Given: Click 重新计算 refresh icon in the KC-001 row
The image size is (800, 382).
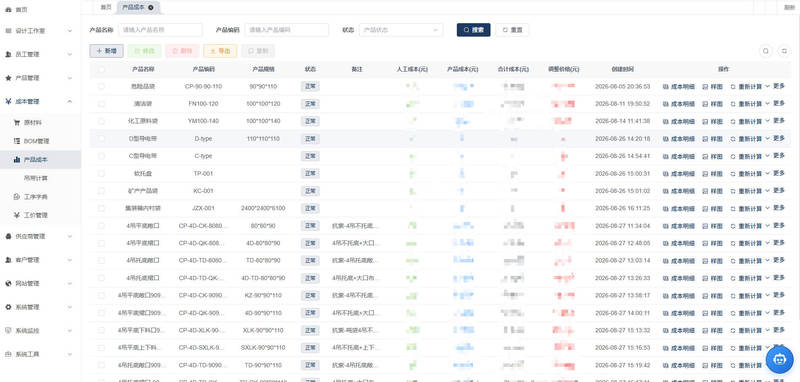Looking at the screenshot, I should tap(733, 191).
